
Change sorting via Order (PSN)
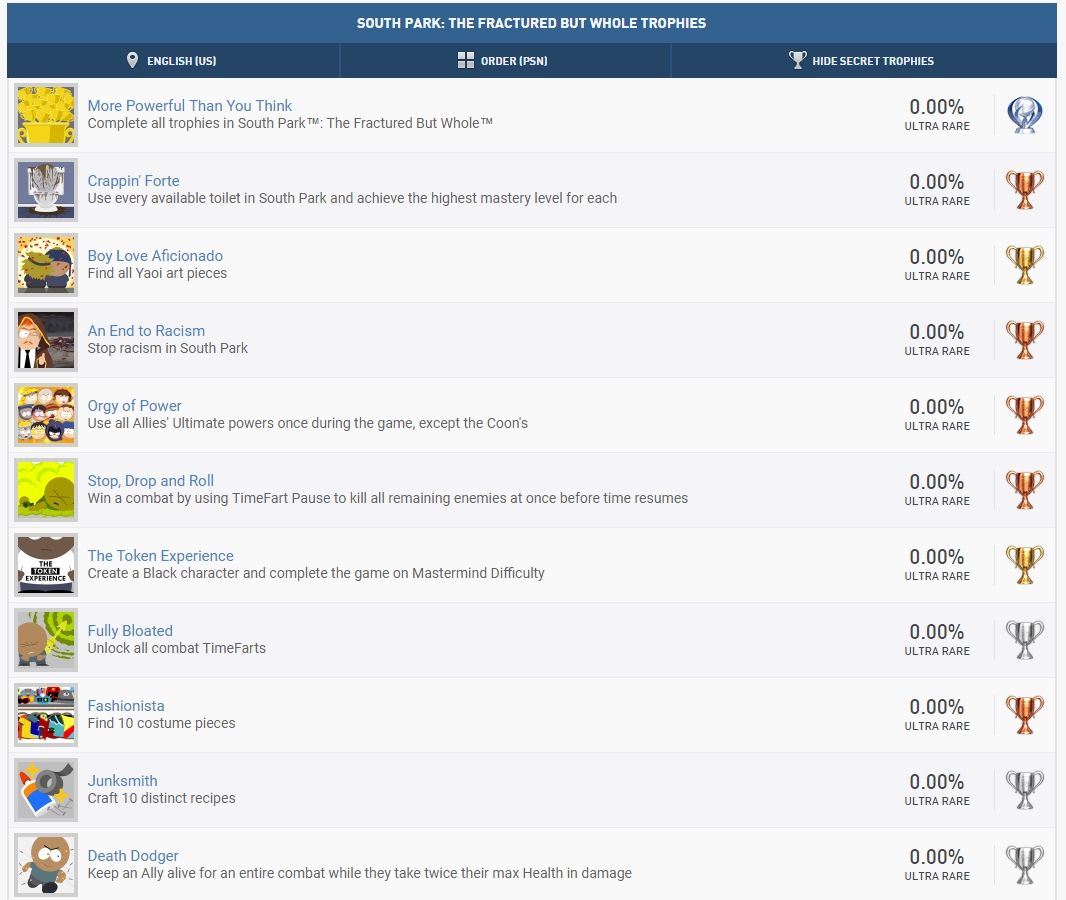504,60
